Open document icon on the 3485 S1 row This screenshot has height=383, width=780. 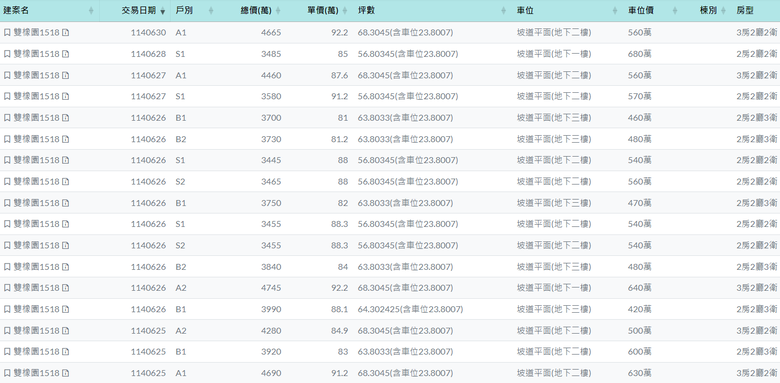pos(66,54)
